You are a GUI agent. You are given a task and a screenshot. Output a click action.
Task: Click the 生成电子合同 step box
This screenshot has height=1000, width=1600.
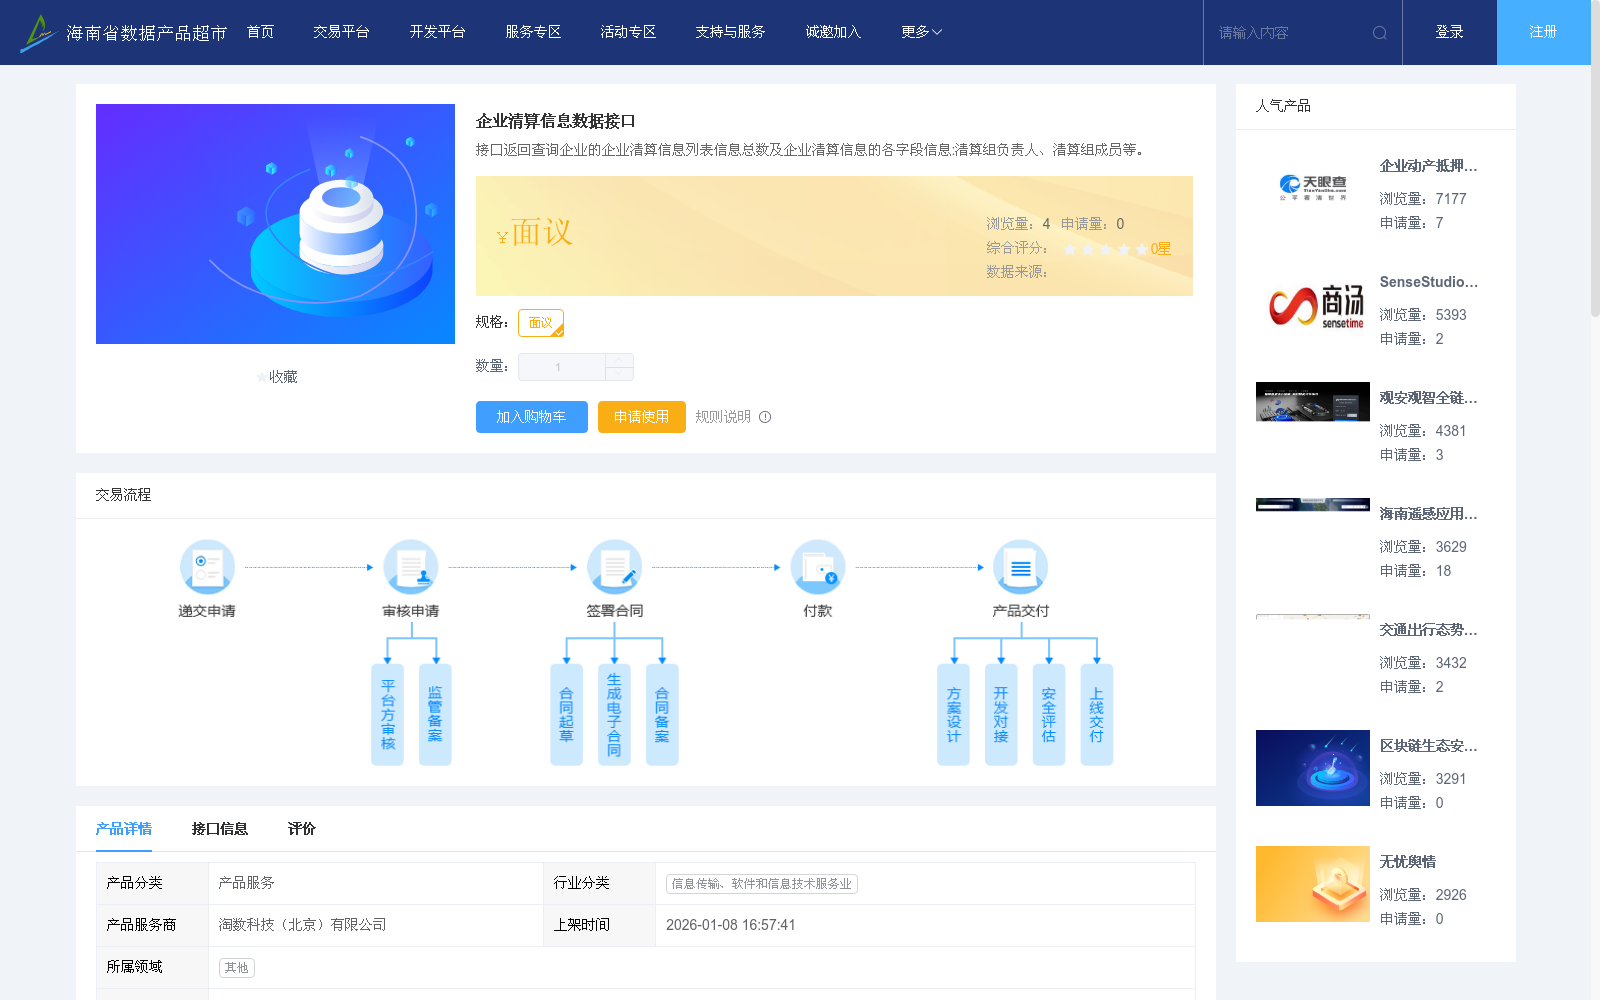click(x=614, y=714)
